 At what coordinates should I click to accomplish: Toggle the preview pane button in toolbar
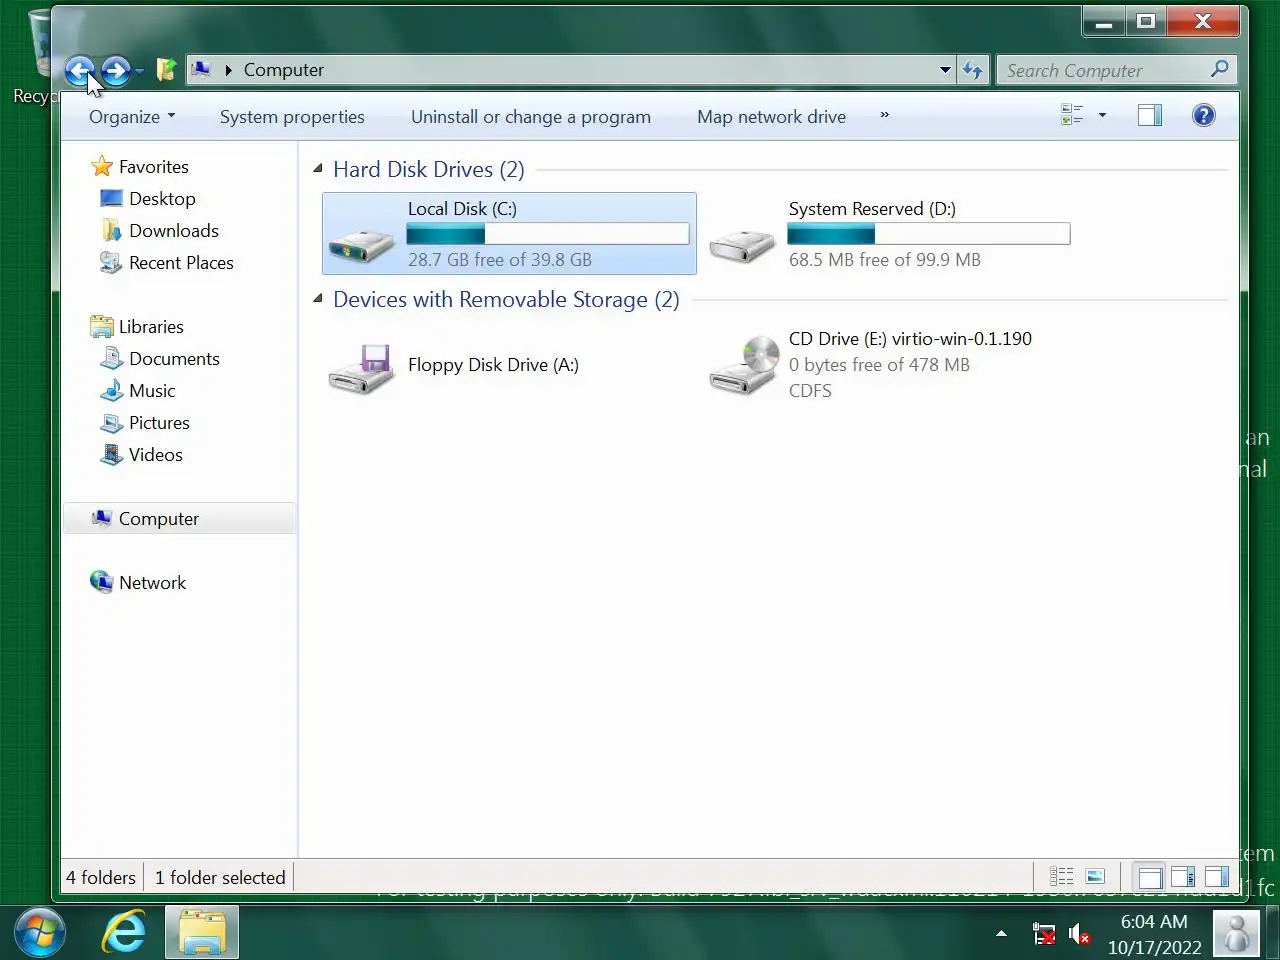[x=1150, y=115]
